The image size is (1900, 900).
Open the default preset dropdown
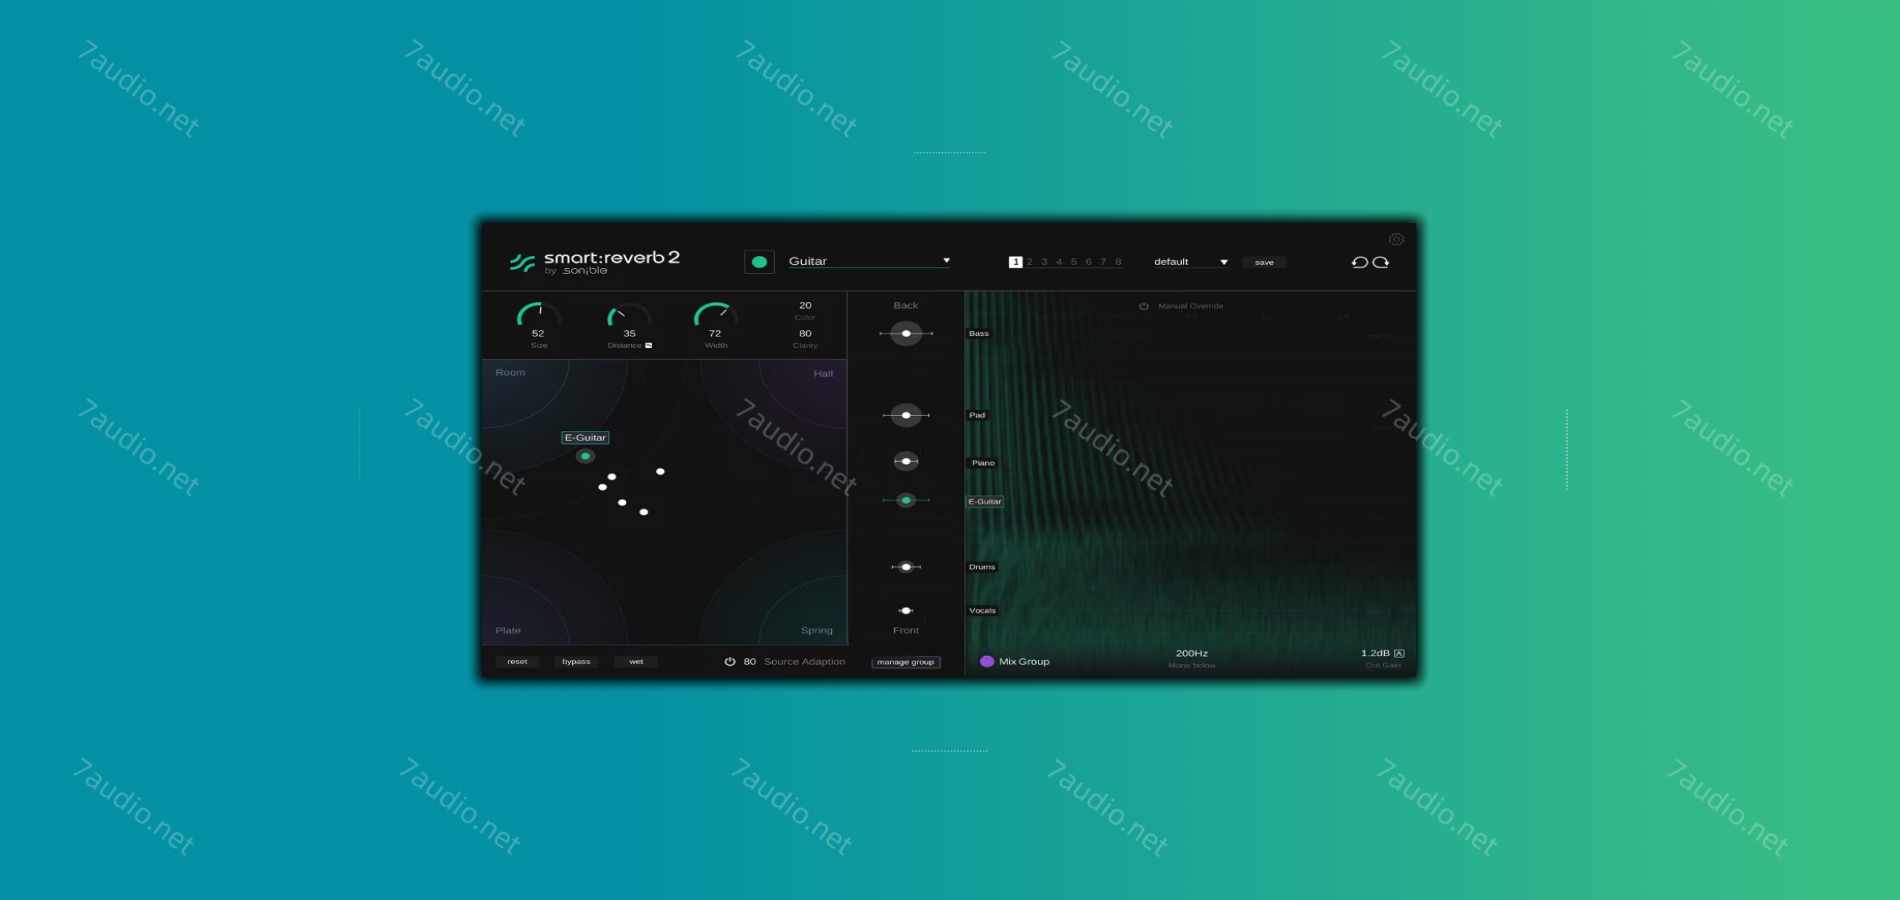[1190, 262]
